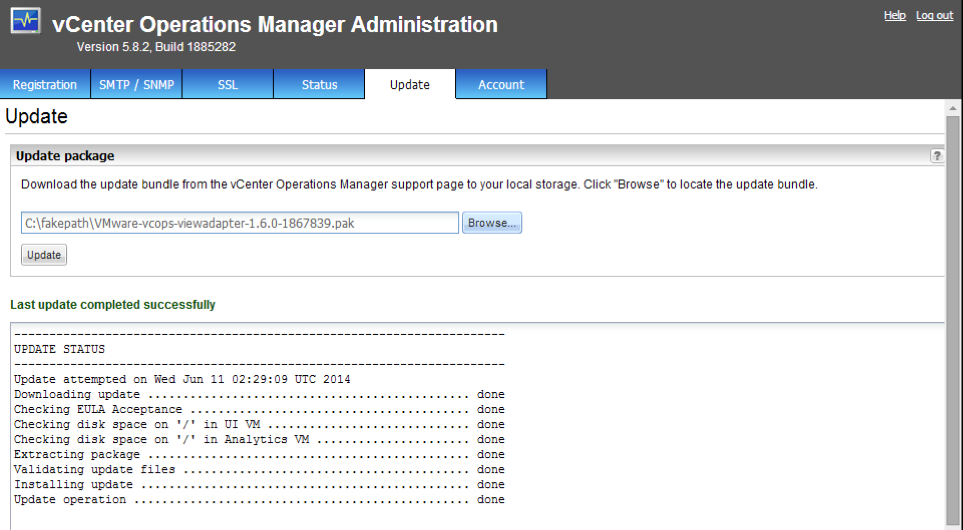This screenshot has width=963, height=530.
Task: Click the Update button to start update
Action: tap(44, 255)
